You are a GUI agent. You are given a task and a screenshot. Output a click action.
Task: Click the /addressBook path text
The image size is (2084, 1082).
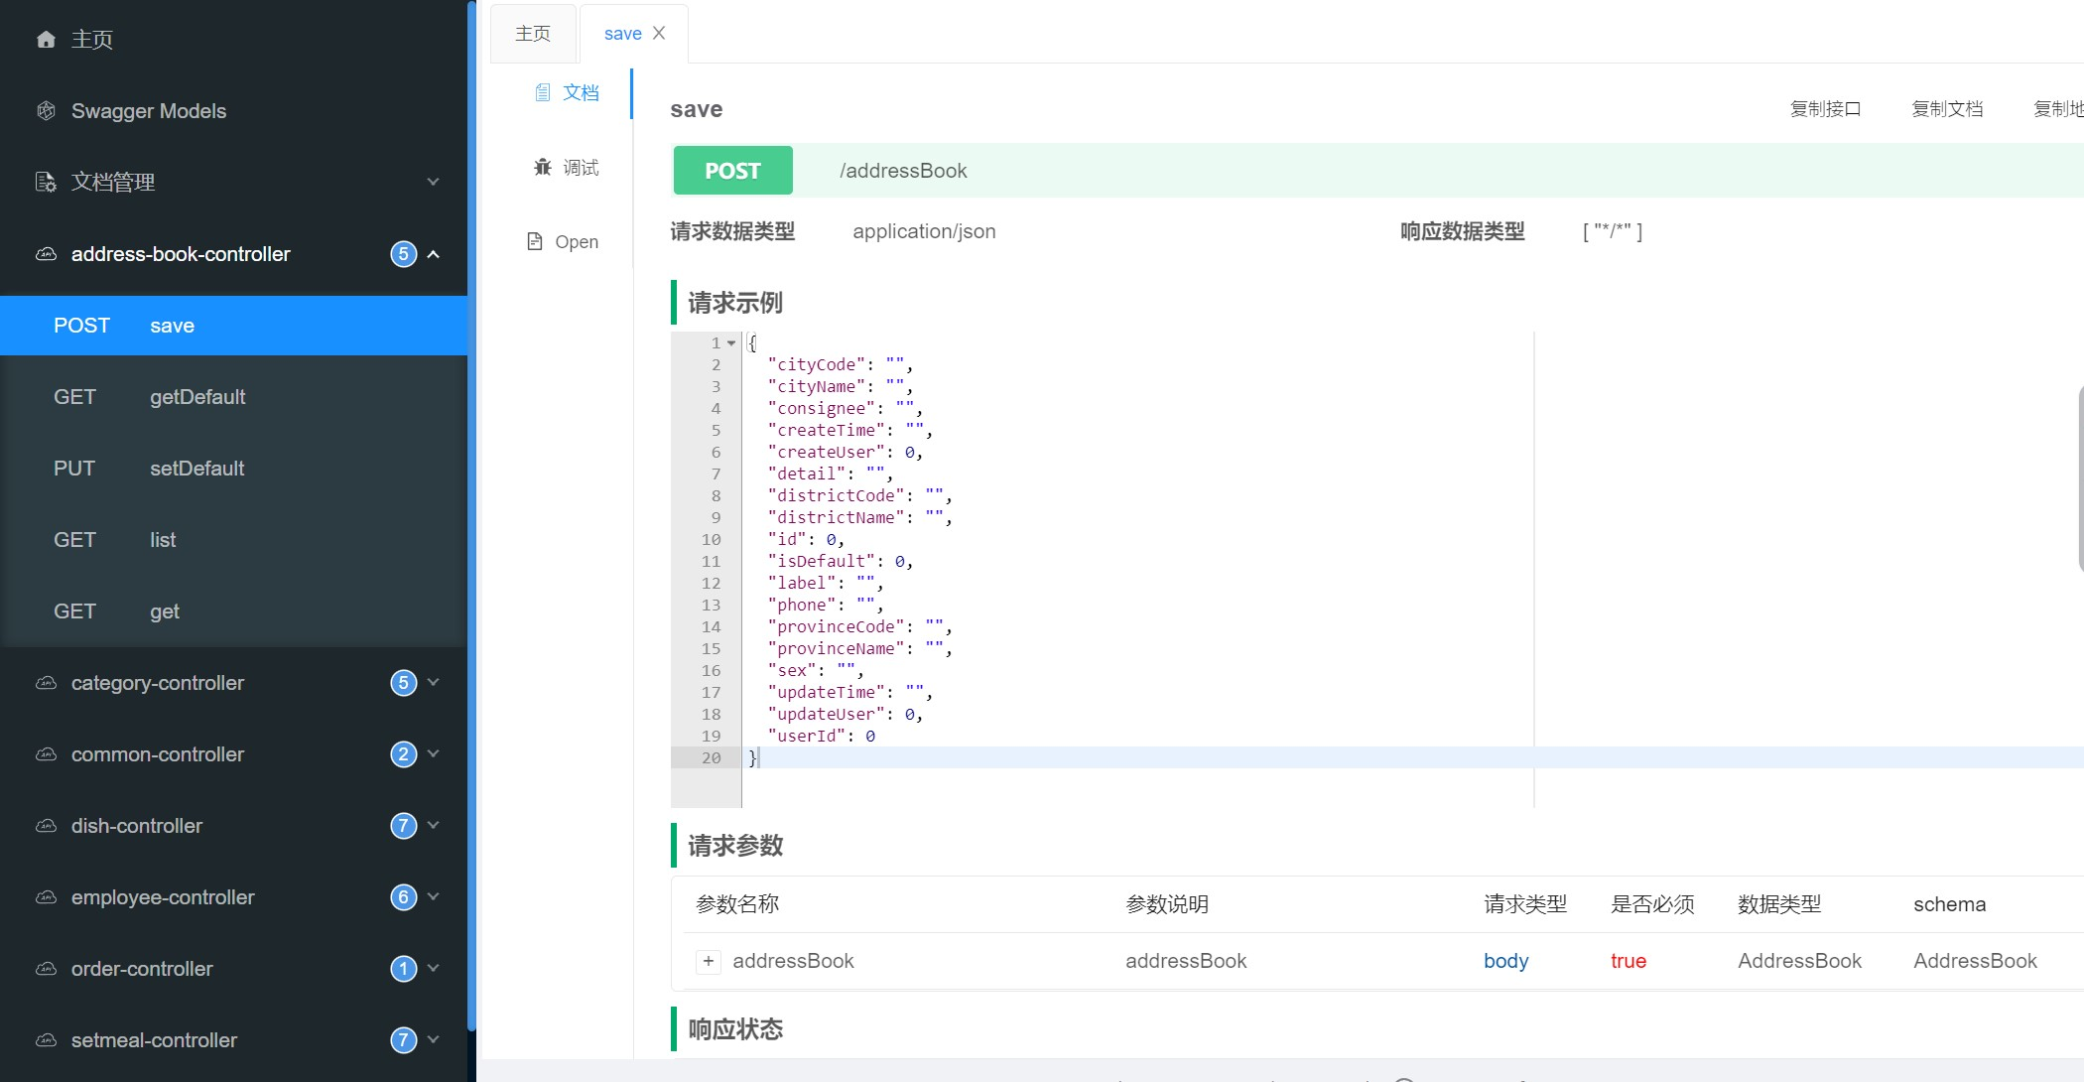pos(903,171)
